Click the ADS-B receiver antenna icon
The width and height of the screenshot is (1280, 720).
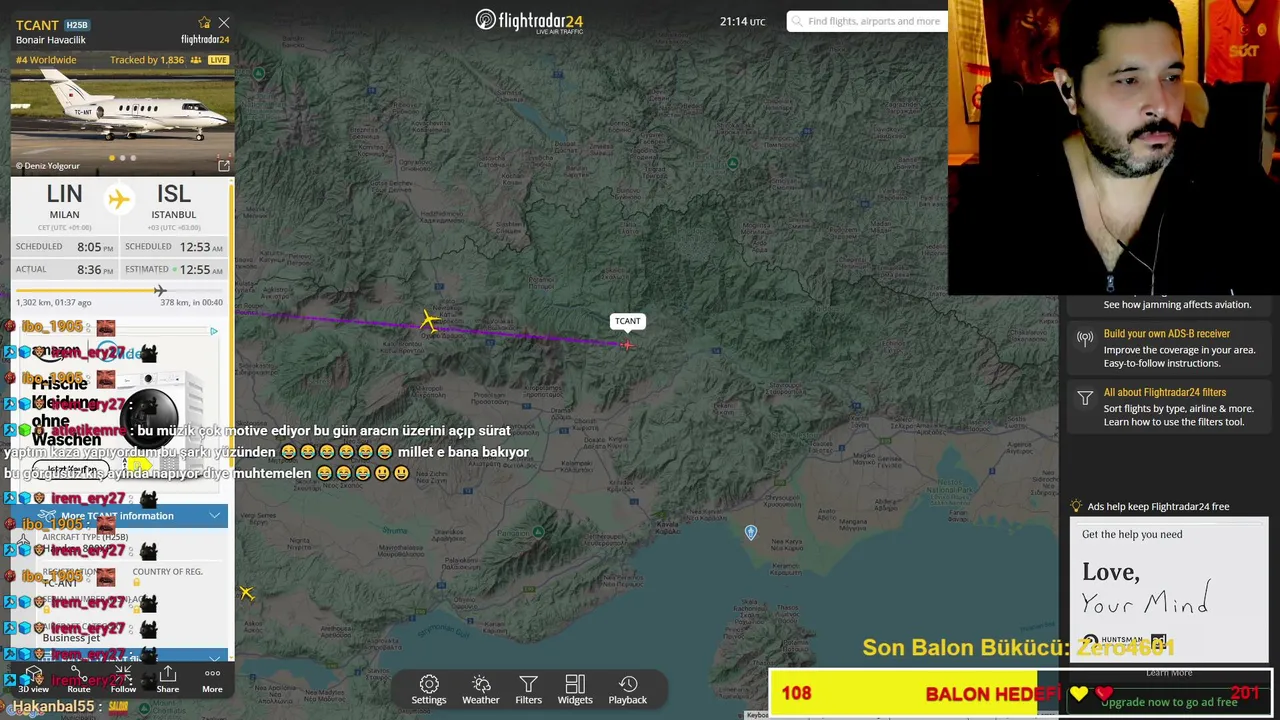(1085, 339)
